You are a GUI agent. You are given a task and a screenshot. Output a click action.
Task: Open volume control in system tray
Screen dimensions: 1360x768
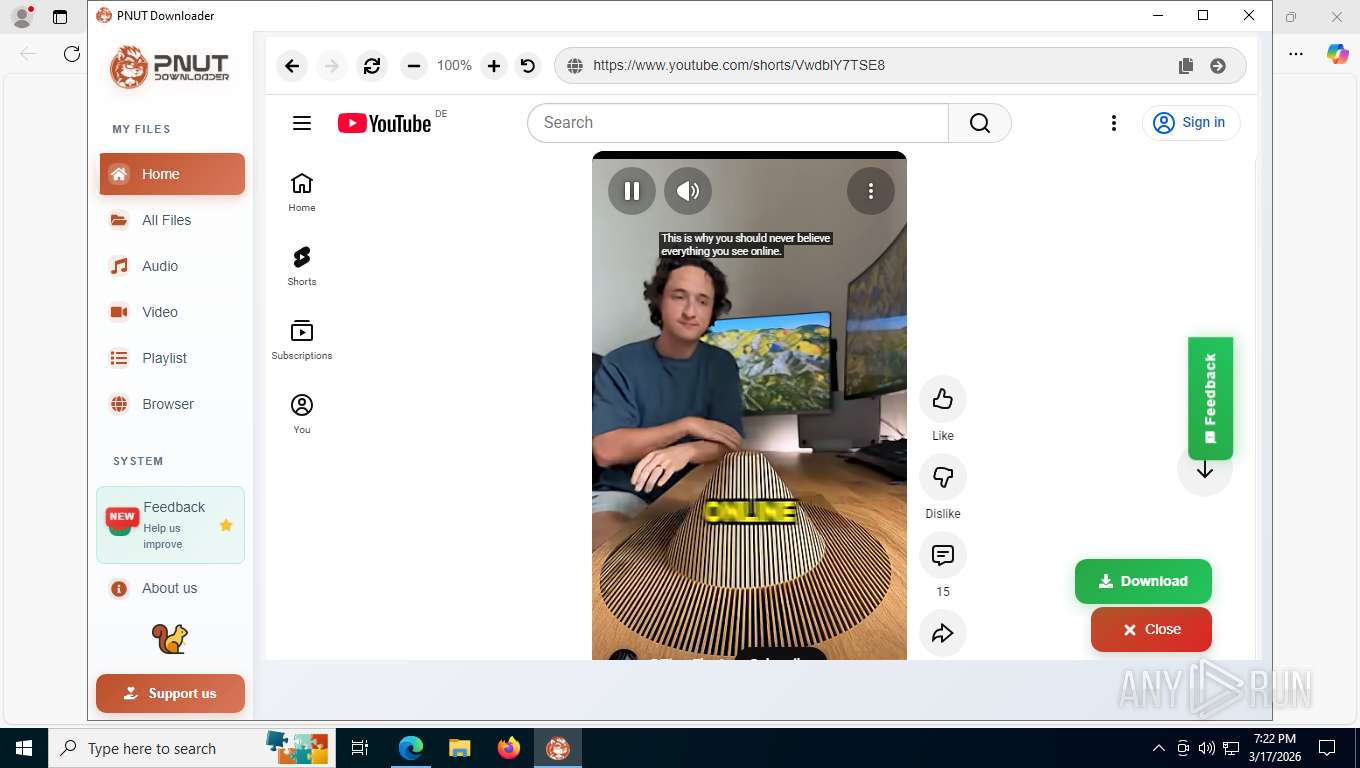tap(1206, 748)
